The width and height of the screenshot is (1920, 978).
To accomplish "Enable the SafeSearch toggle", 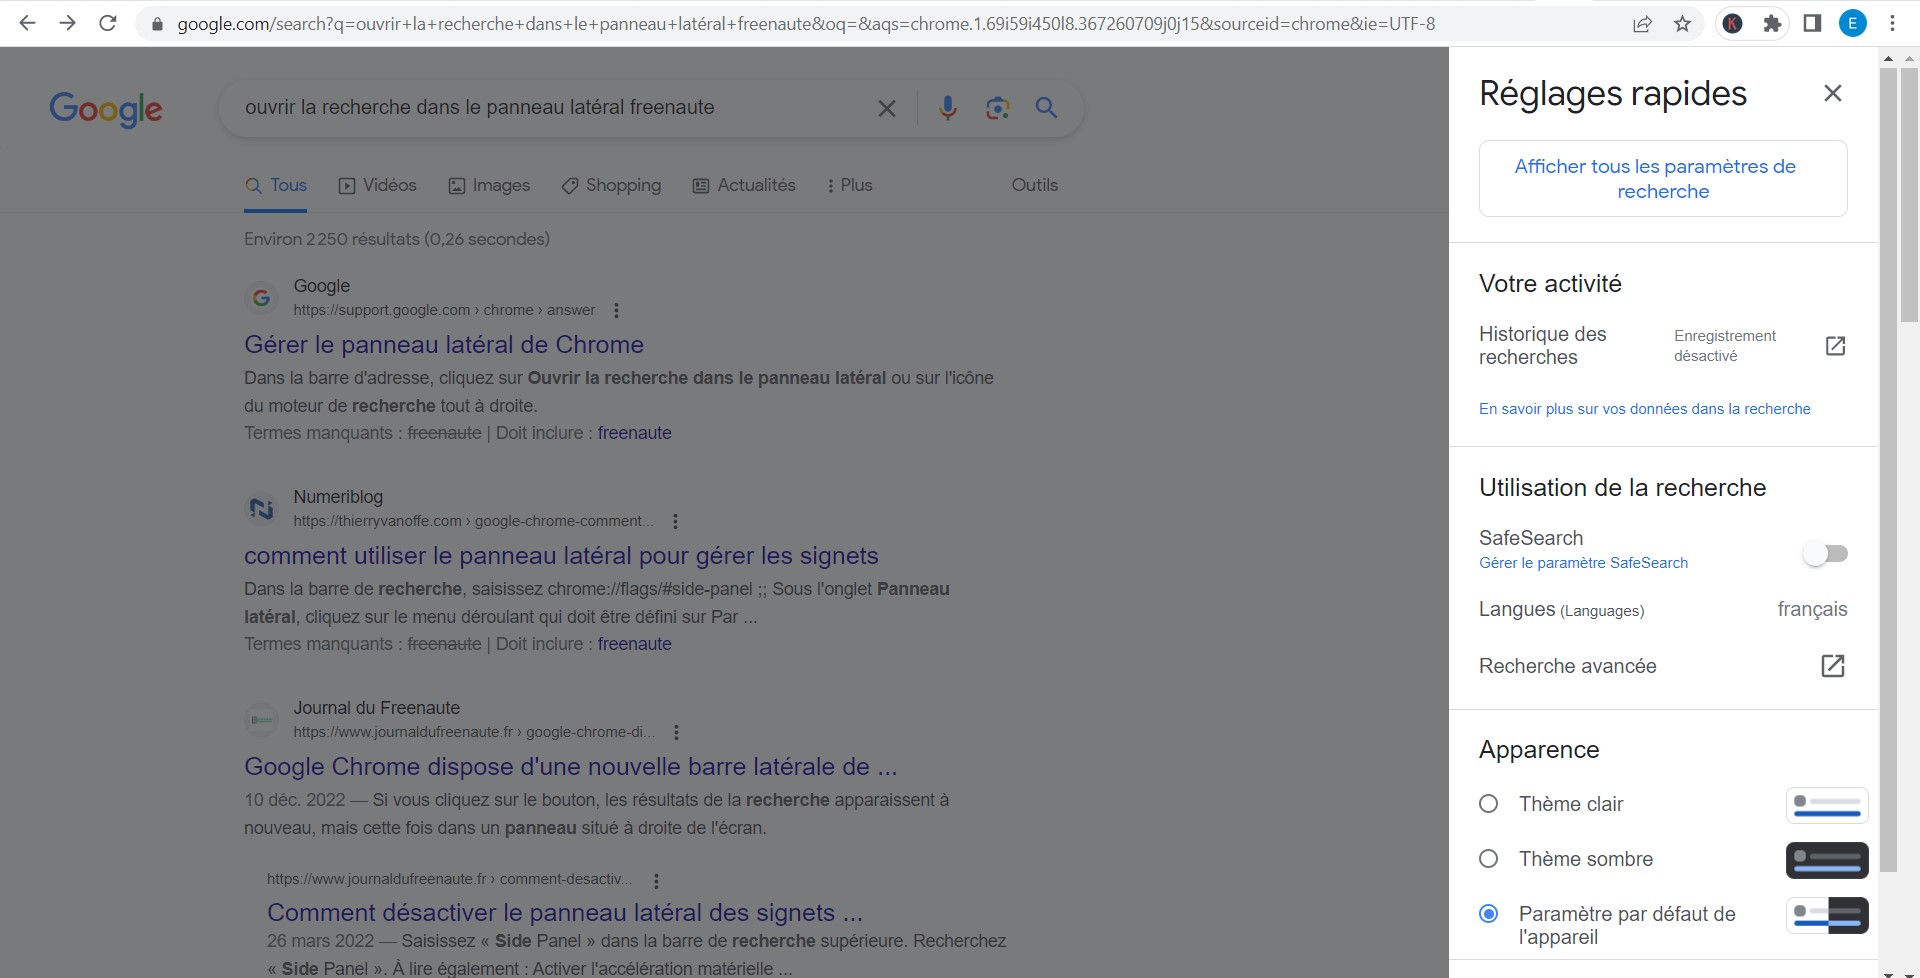I will click(1825, 553).
